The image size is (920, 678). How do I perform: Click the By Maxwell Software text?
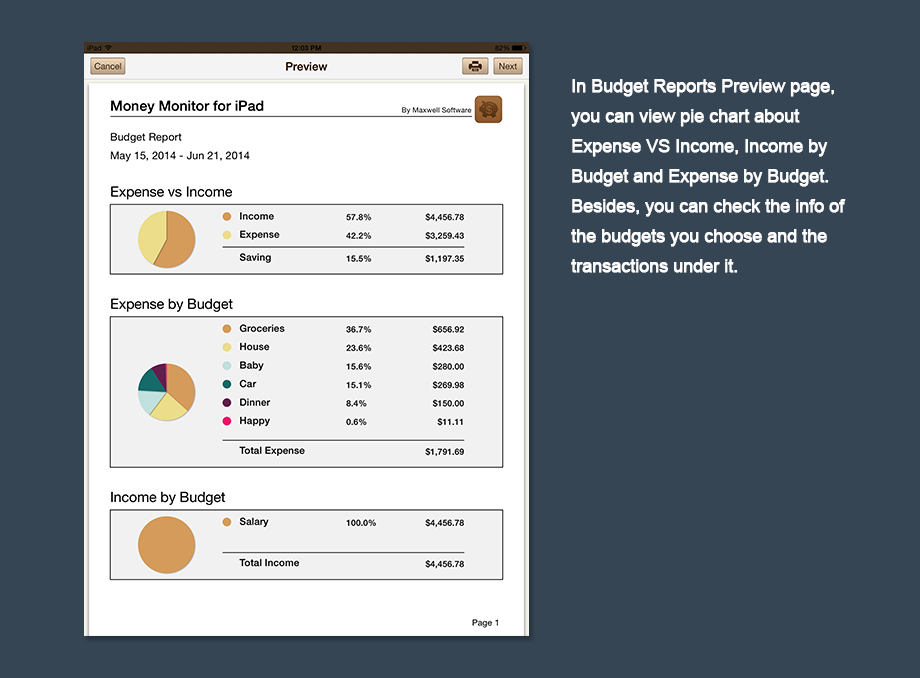point(436,110)
